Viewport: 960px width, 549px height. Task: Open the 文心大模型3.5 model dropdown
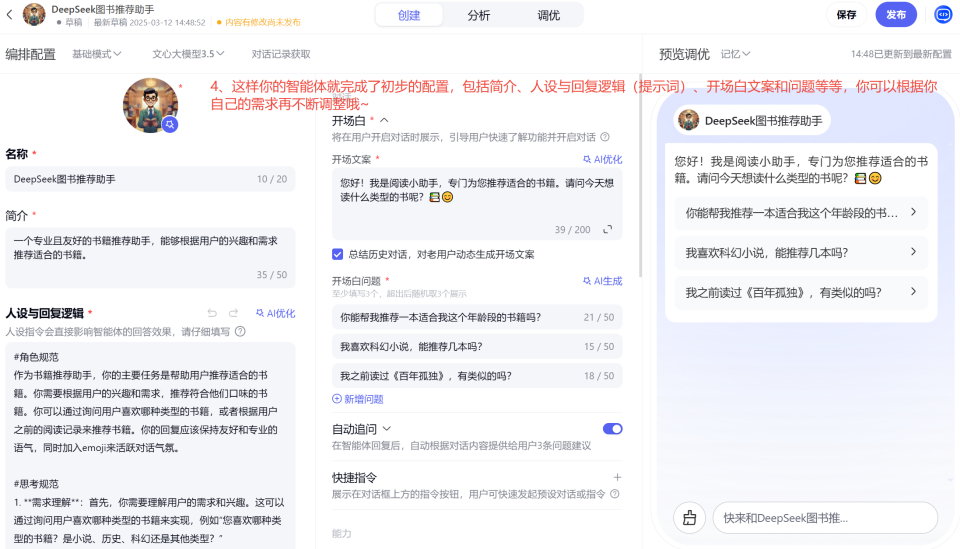[x=188, y=54]
